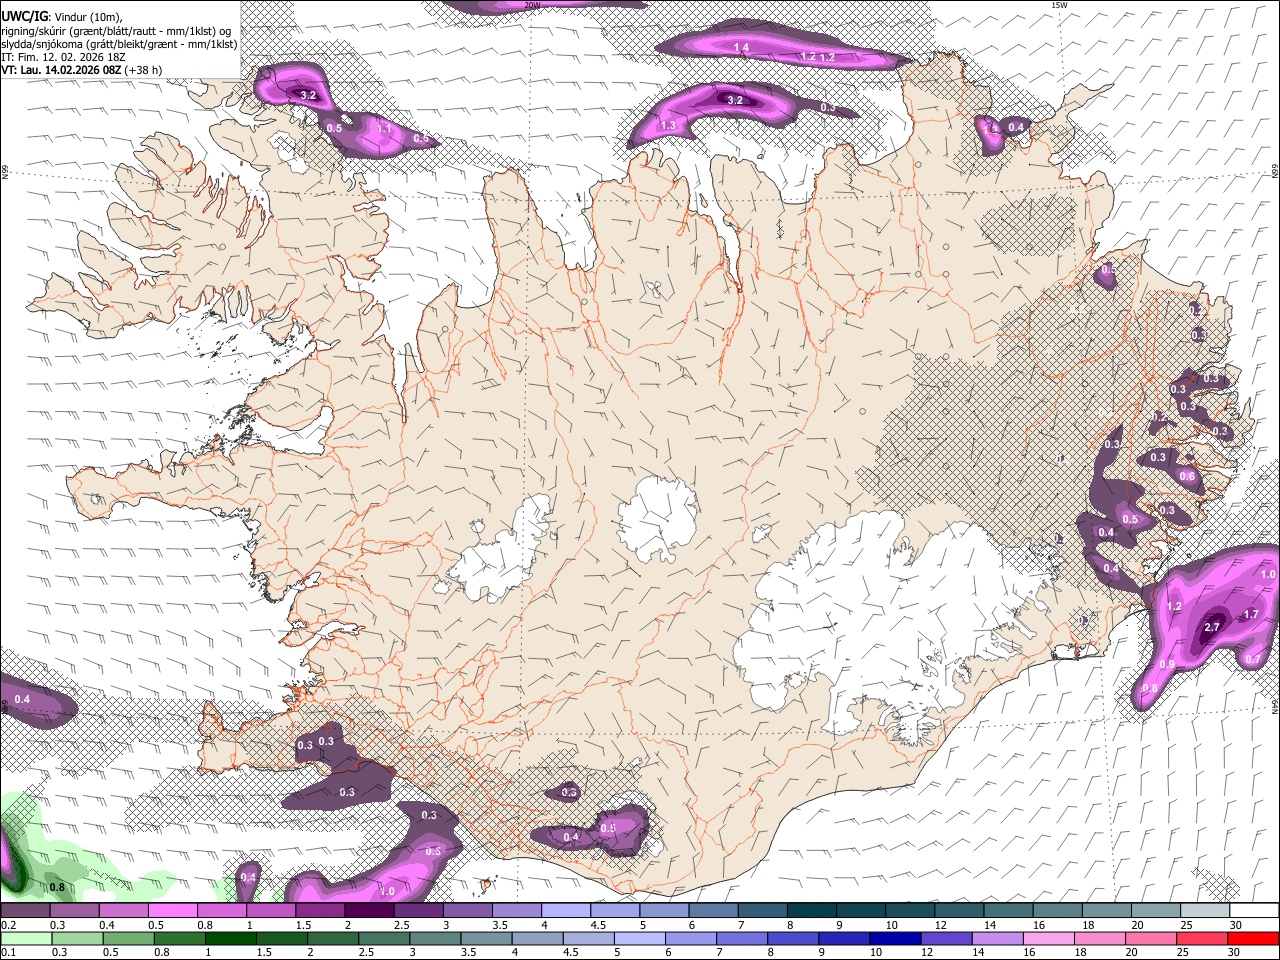Select the 1.4 precipitation value on the map
This screenshot has width=1280, height=960.
click(x=742, y=48)
